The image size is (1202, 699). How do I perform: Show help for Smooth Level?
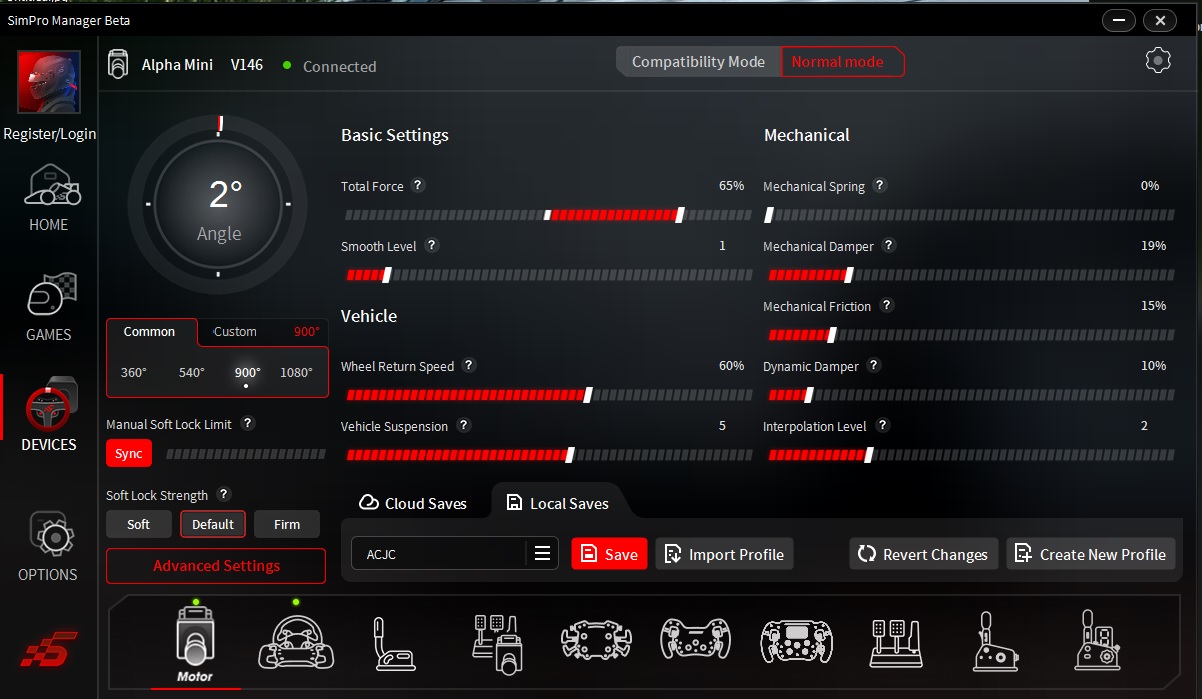[x=431, y=245]
